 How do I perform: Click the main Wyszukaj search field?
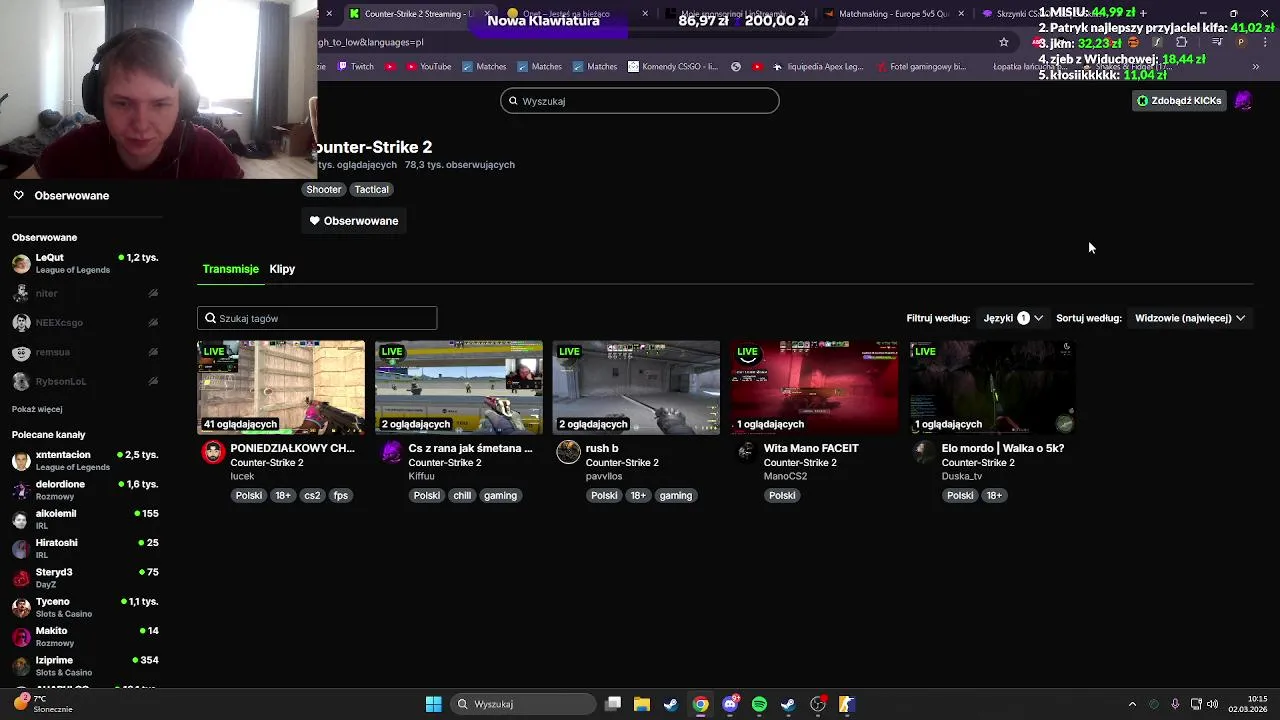pos(640,101)
